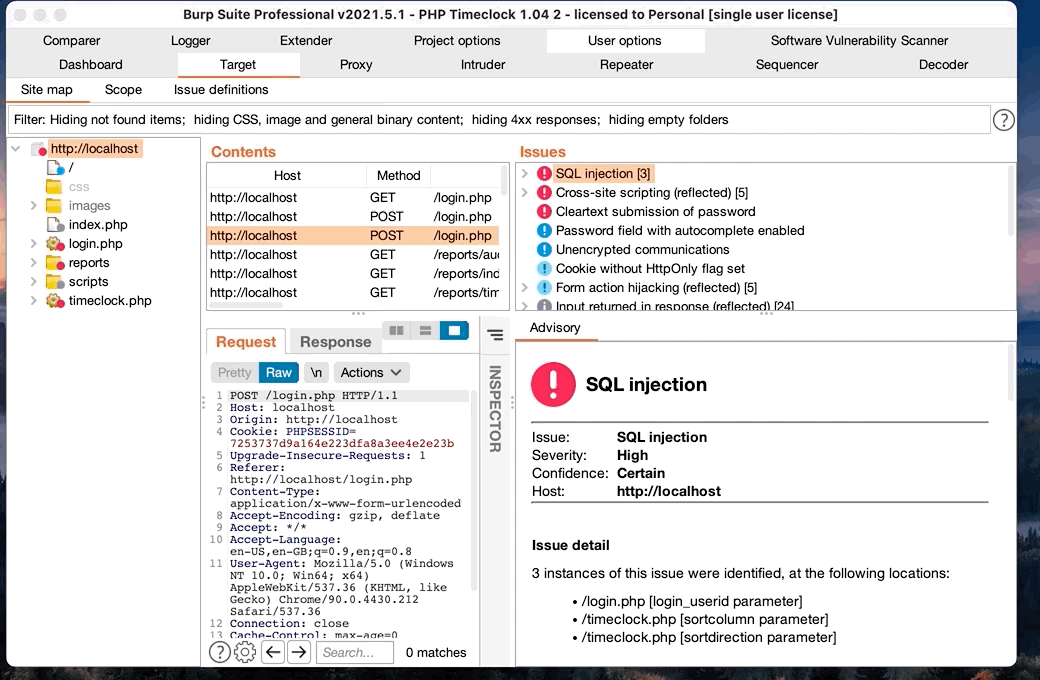This screenshot has width=1040, height=680.
Task: Go to next search match arrow
Action: 299,653
